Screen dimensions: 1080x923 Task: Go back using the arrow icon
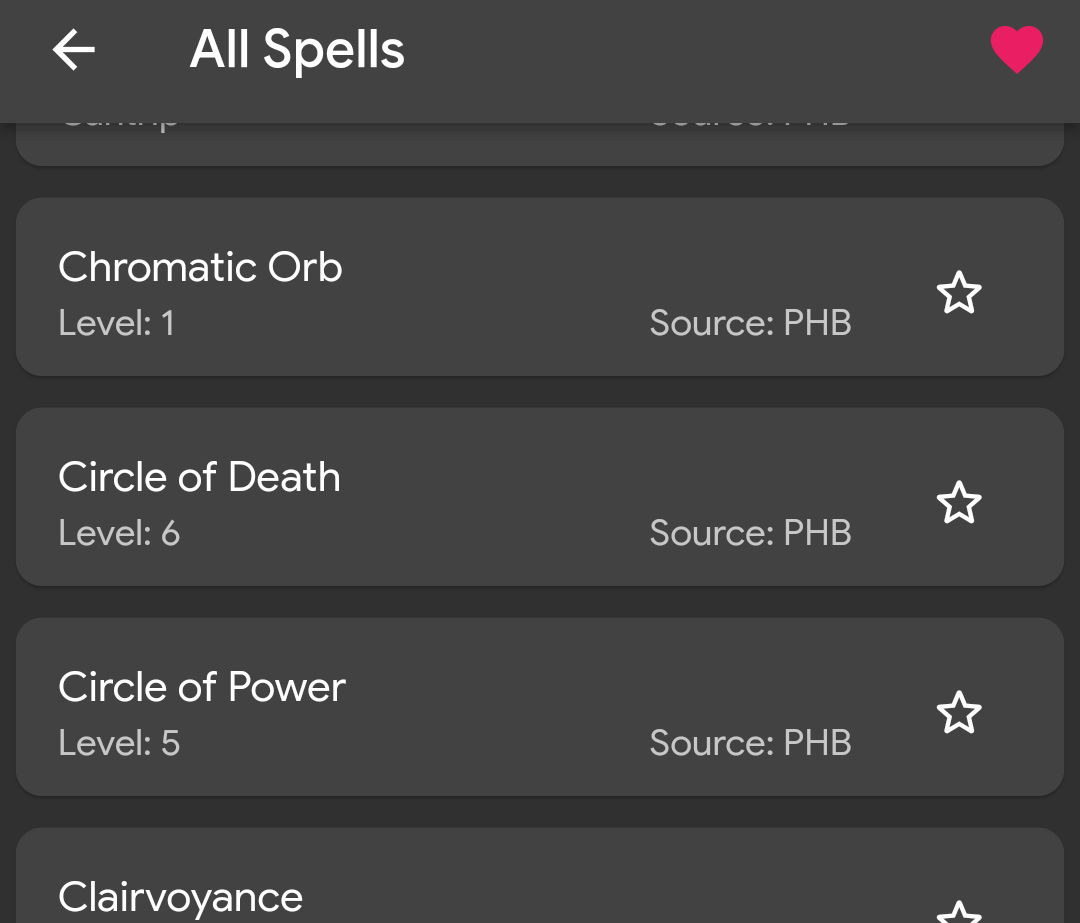[x=74, y=50]
